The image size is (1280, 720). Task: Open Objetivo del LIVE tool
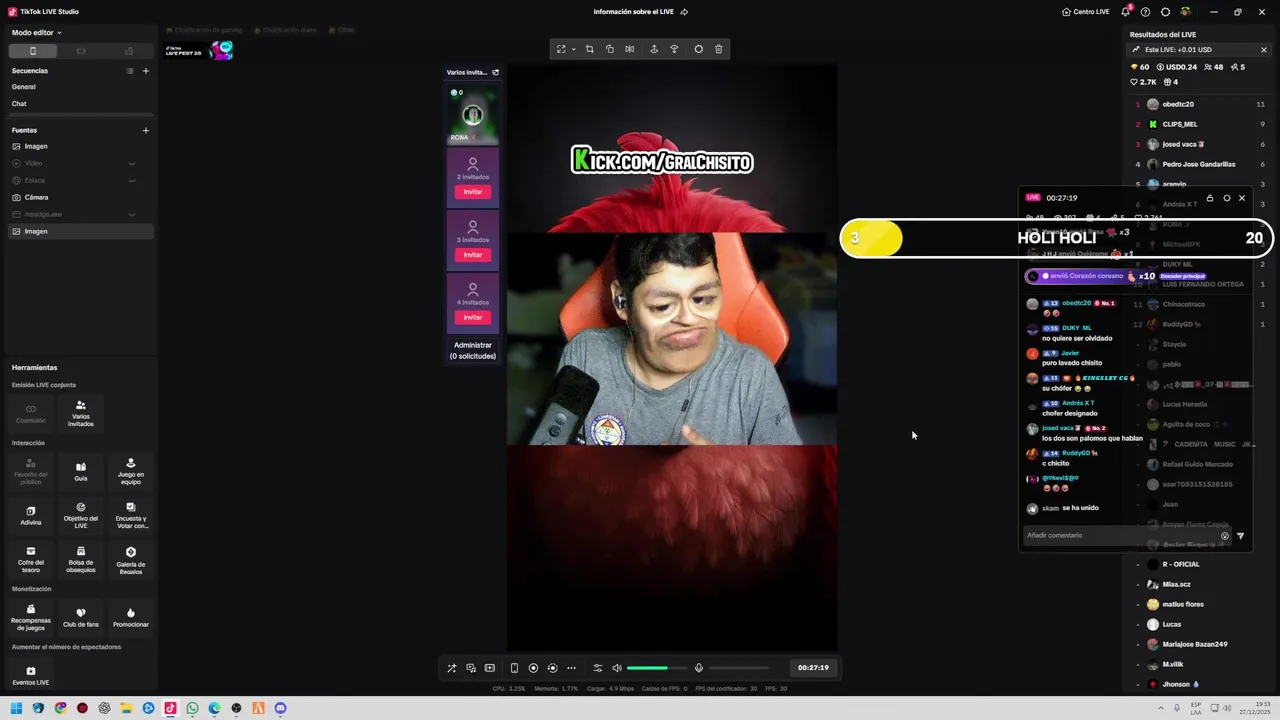click(81, 515)
